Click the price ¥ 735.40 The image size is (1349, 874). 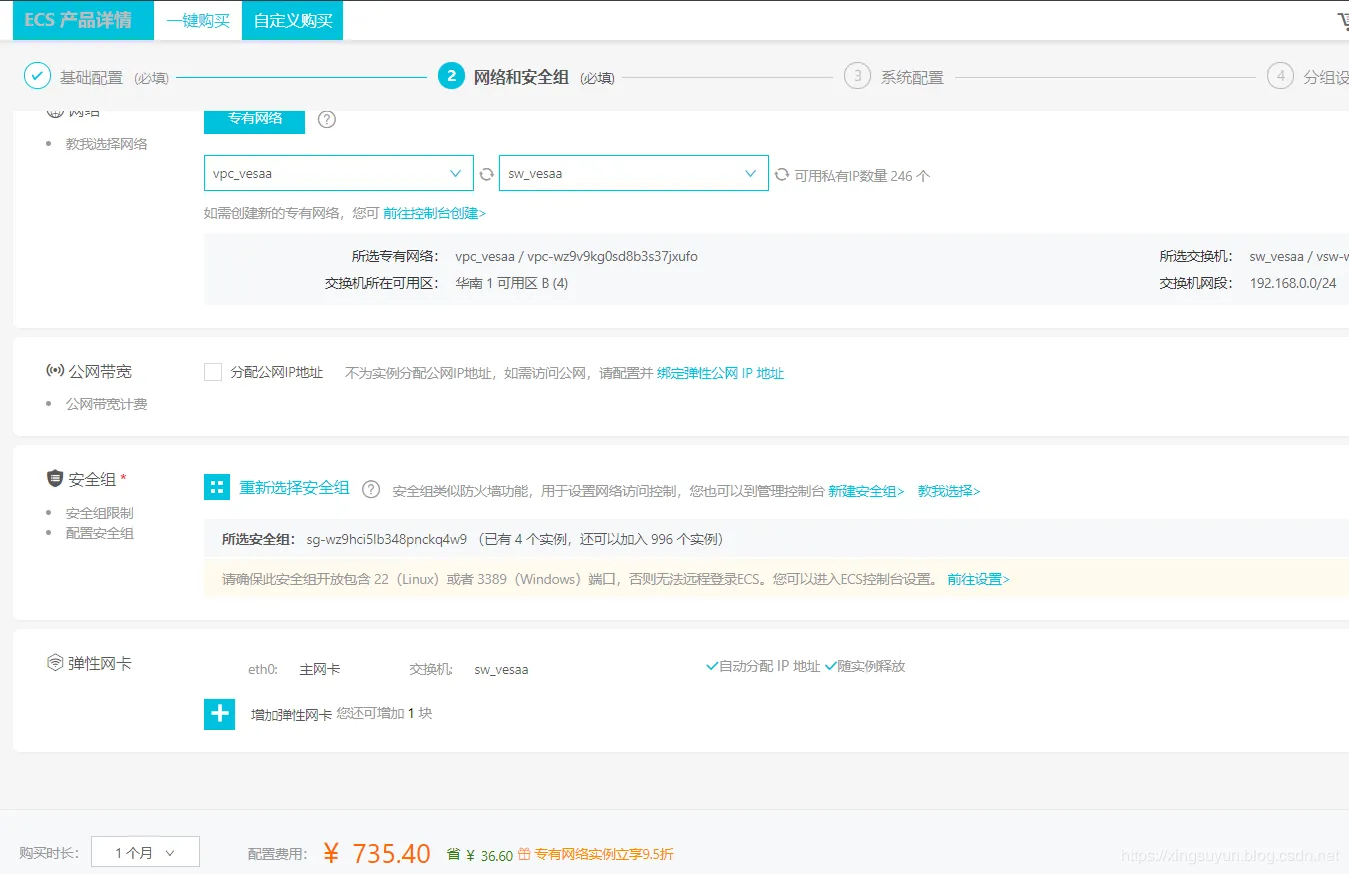[377, 853]
